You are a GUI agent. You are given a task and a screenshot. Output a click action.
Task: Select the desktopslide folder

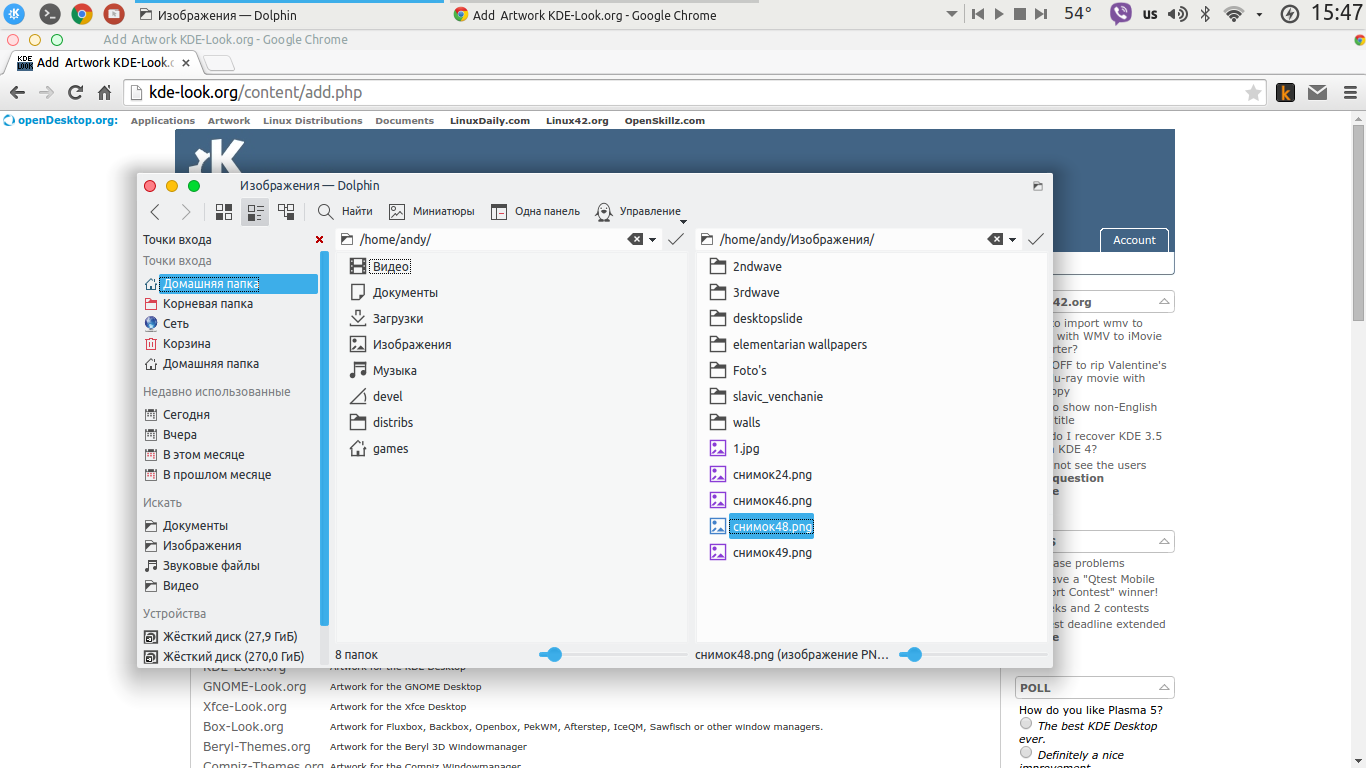(755, 318)
